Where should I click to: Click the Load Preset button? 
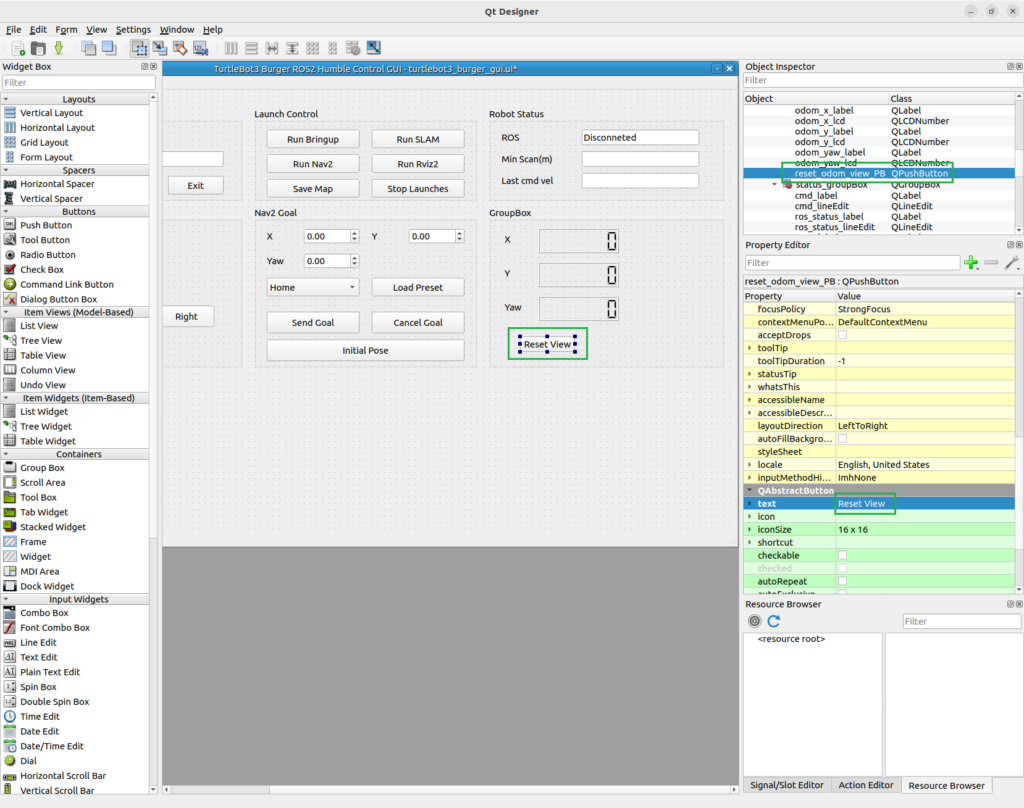[x=418, y=287]
